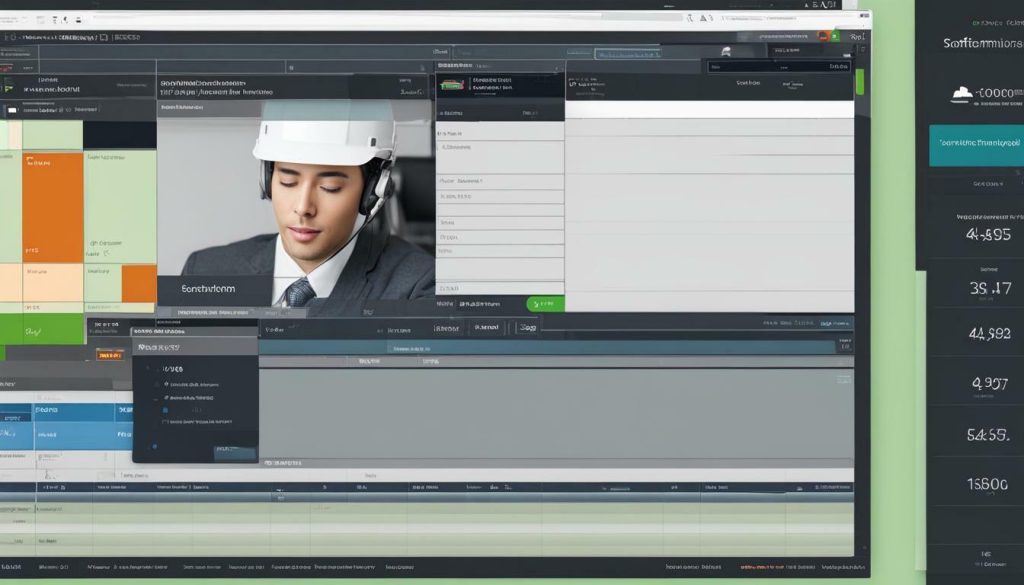Screen dimensions: 1024x585
Task: Click the large orange treemap block
Action: [52, 207]
